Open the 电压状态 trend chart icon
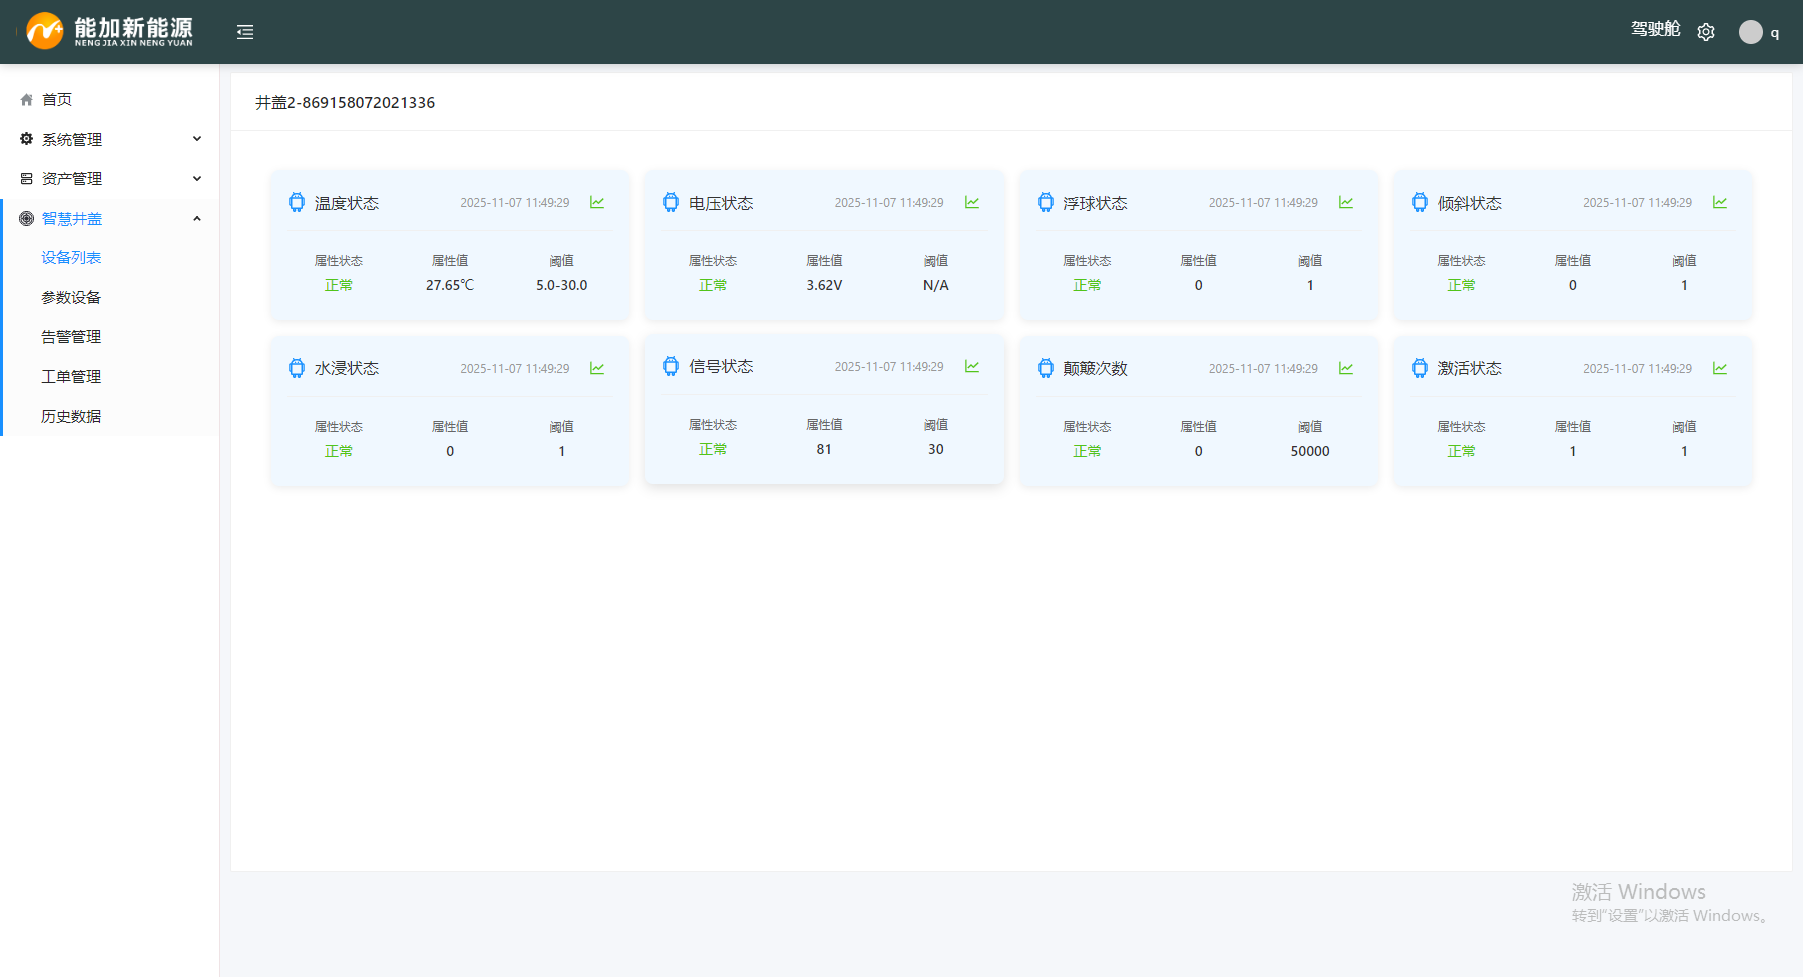Screen dimensions: 1803x977 971,203
